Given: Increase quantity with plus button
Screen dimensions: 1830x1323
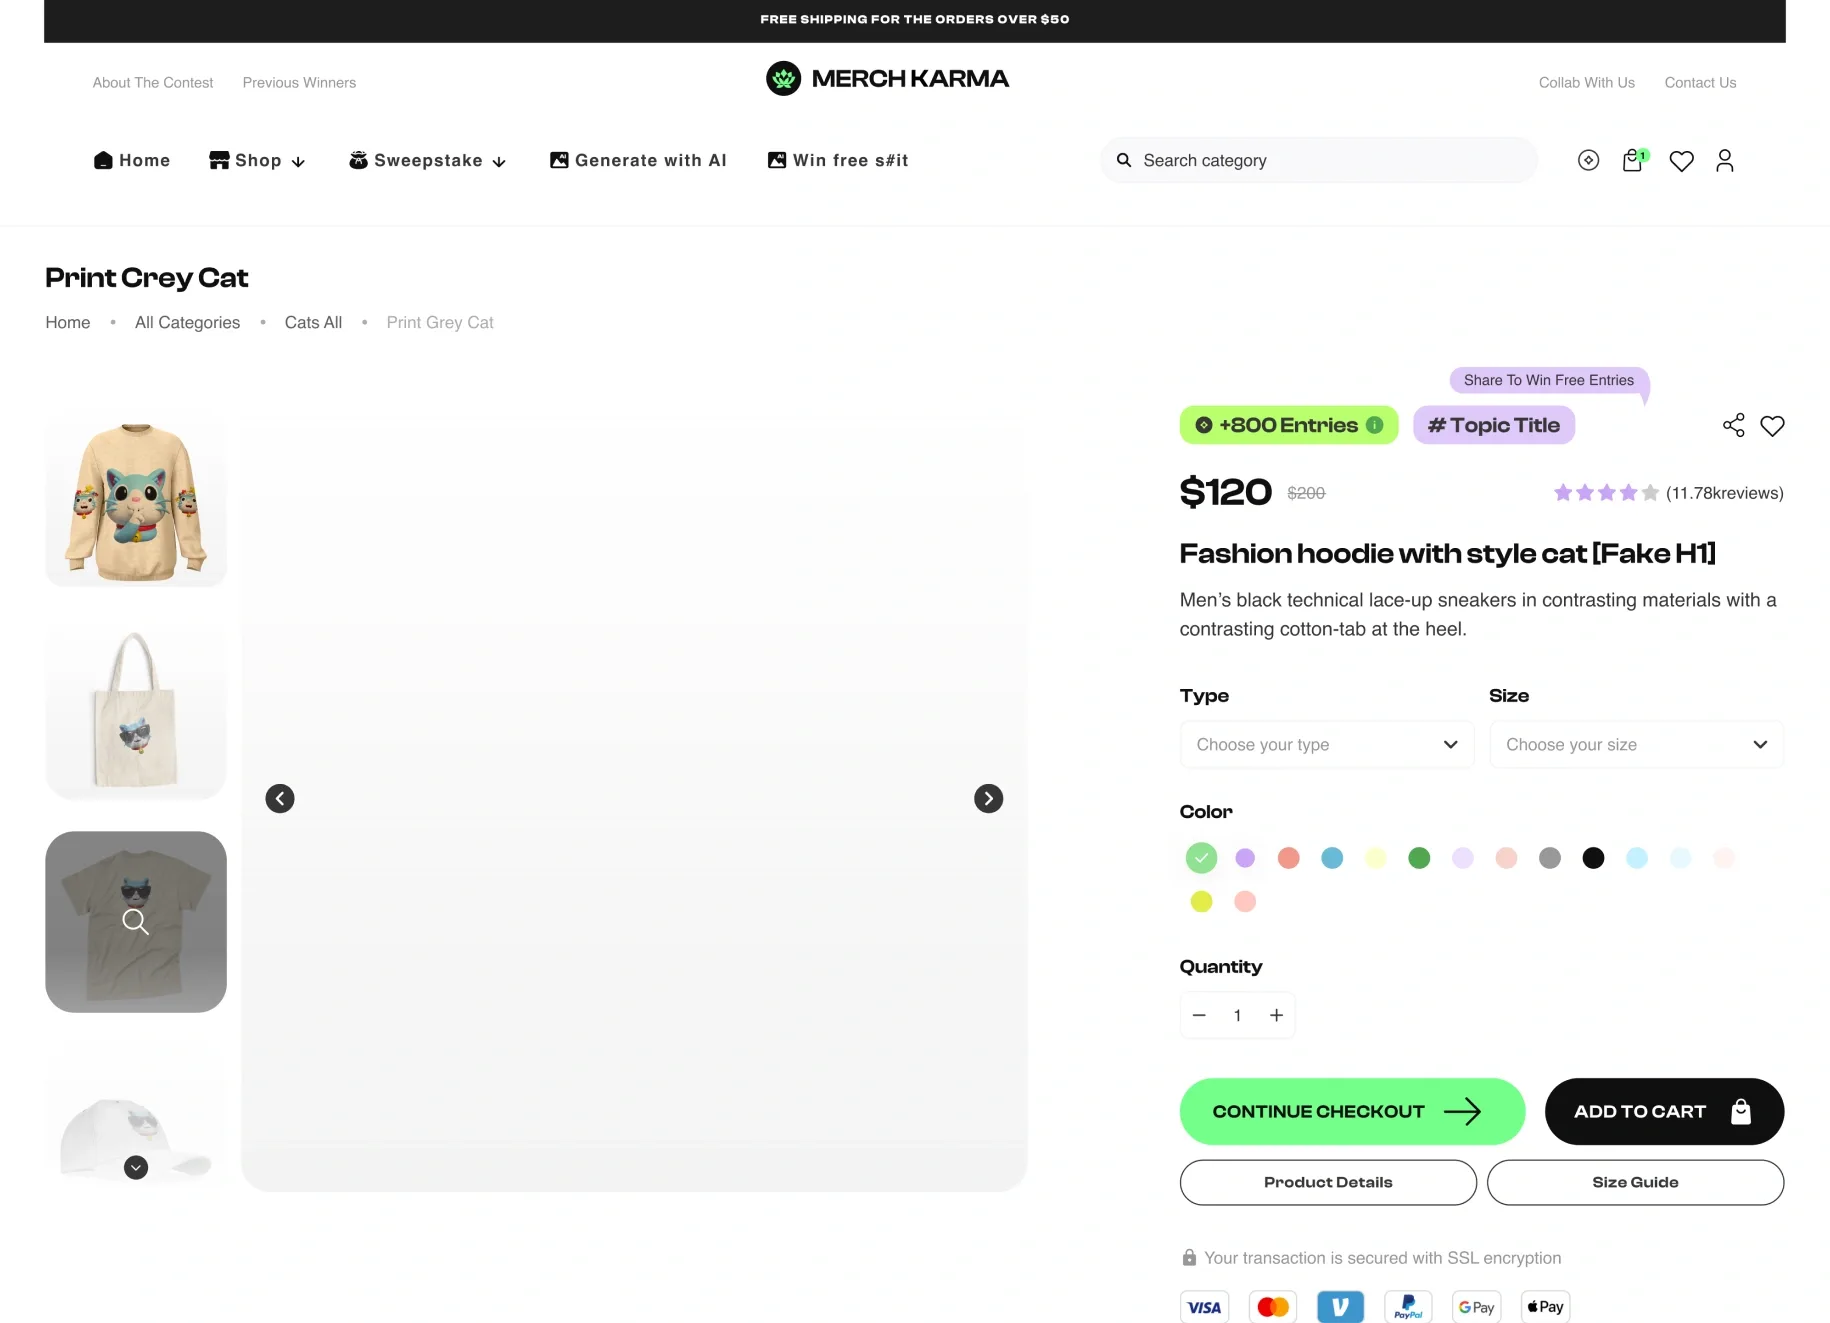Looking at the screenshot, I should [x=1276, y=1015].
